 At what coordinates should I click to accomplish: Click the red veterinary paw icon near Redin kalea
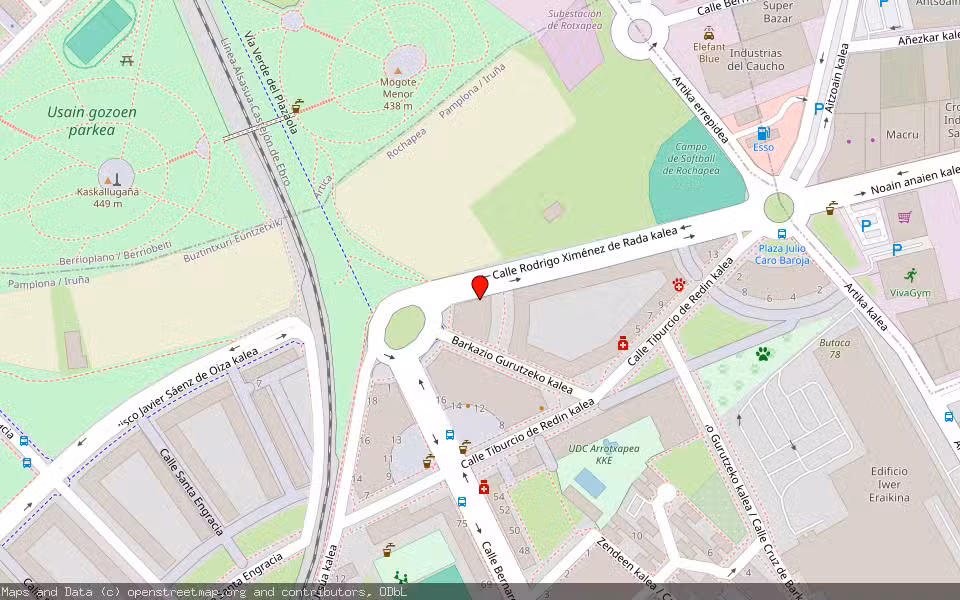click(679, 286)
